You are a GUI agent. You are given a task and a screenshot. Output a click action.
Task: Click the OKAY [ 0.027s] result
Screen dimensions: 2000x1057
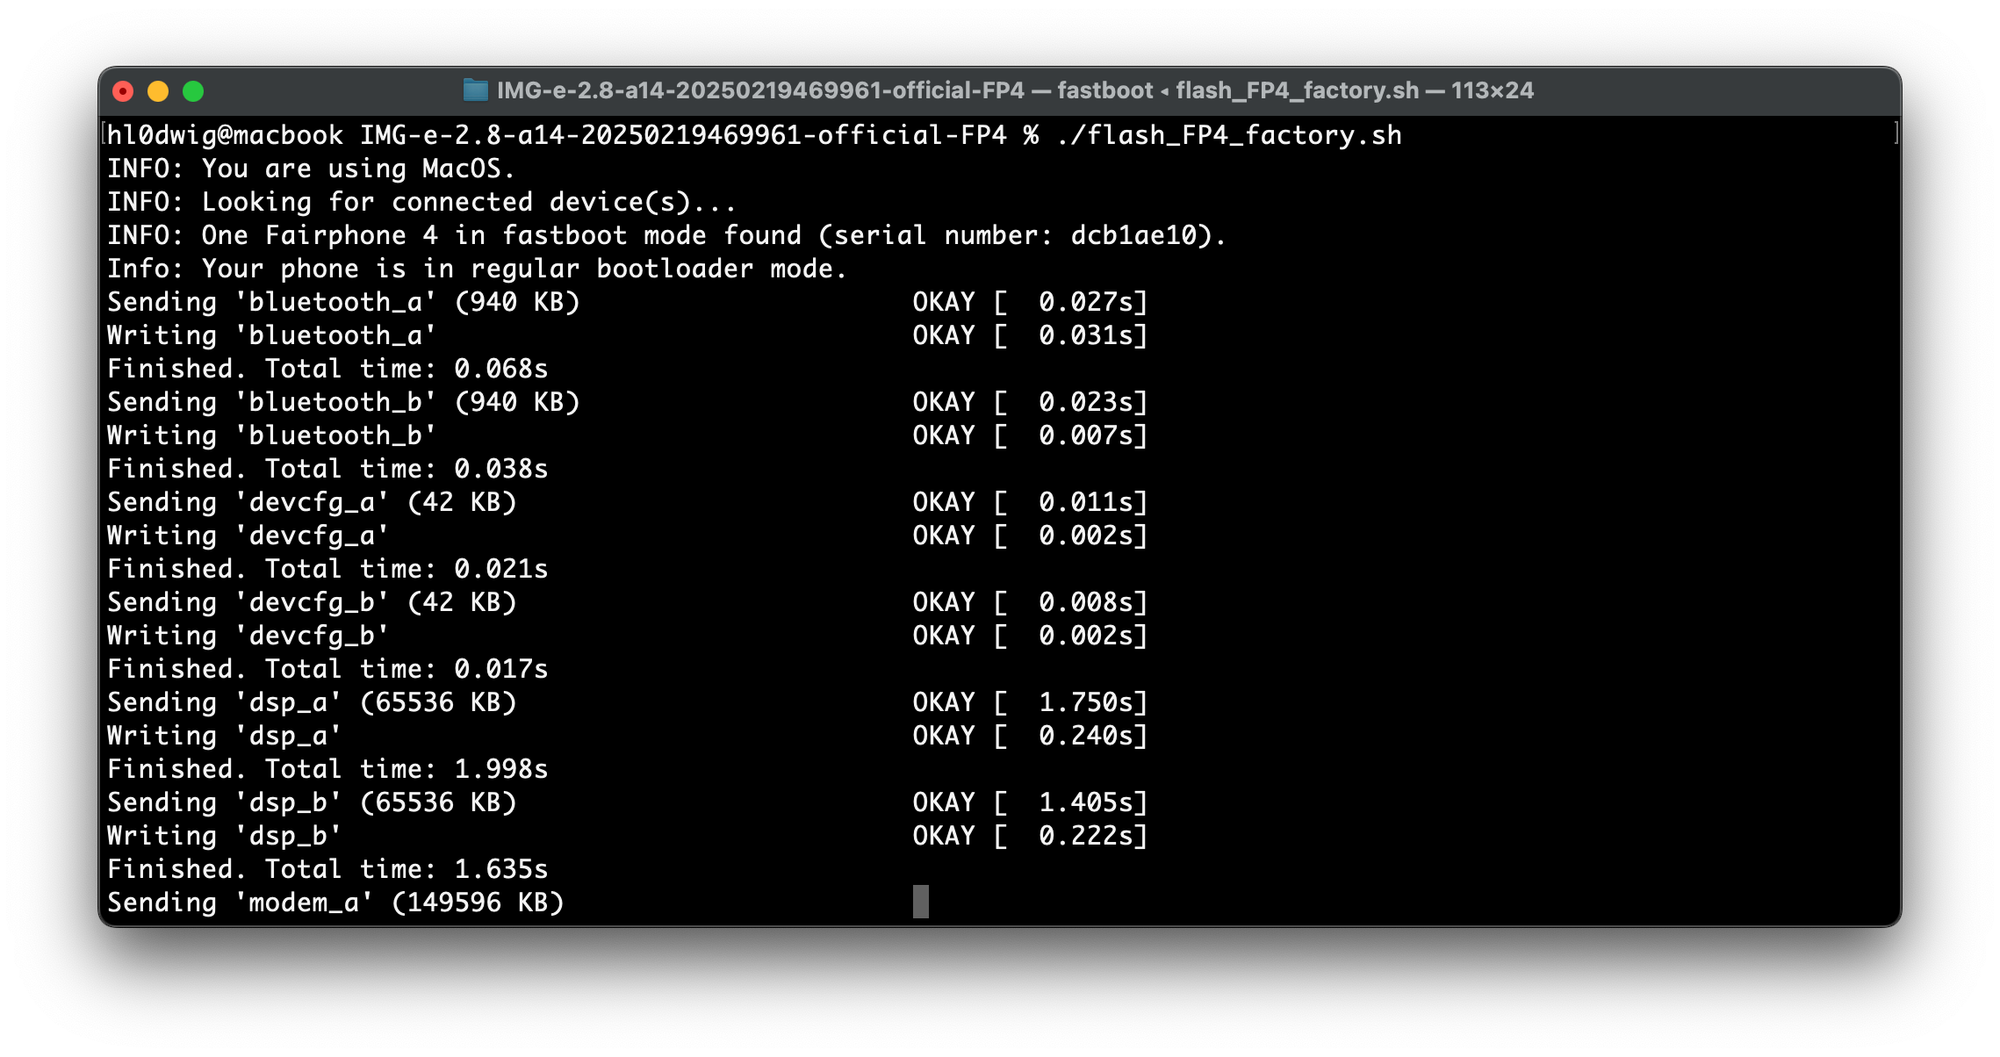1030,302
